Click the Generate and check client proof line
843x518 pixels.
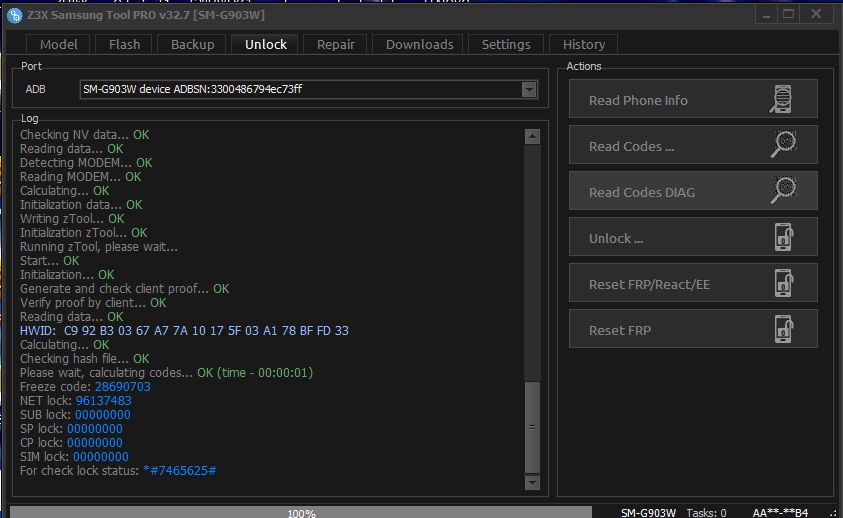125,289
